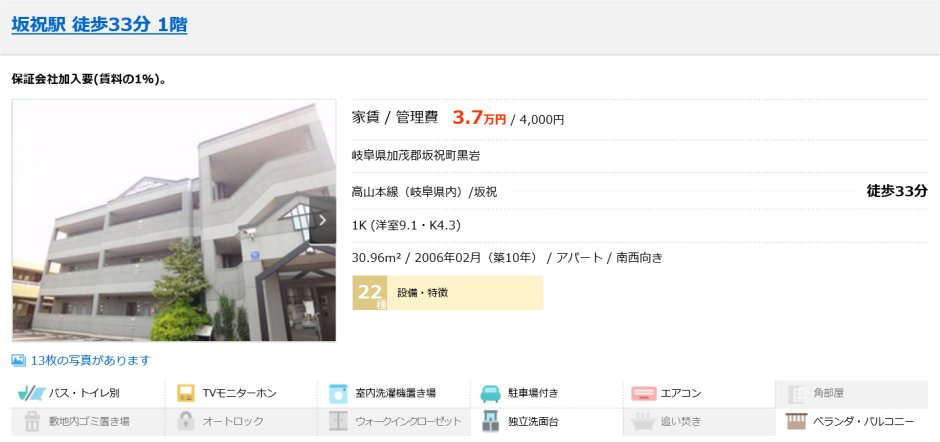Click the 駐車場付き car icon
The image size is (940, 442).
click(490, 394)
